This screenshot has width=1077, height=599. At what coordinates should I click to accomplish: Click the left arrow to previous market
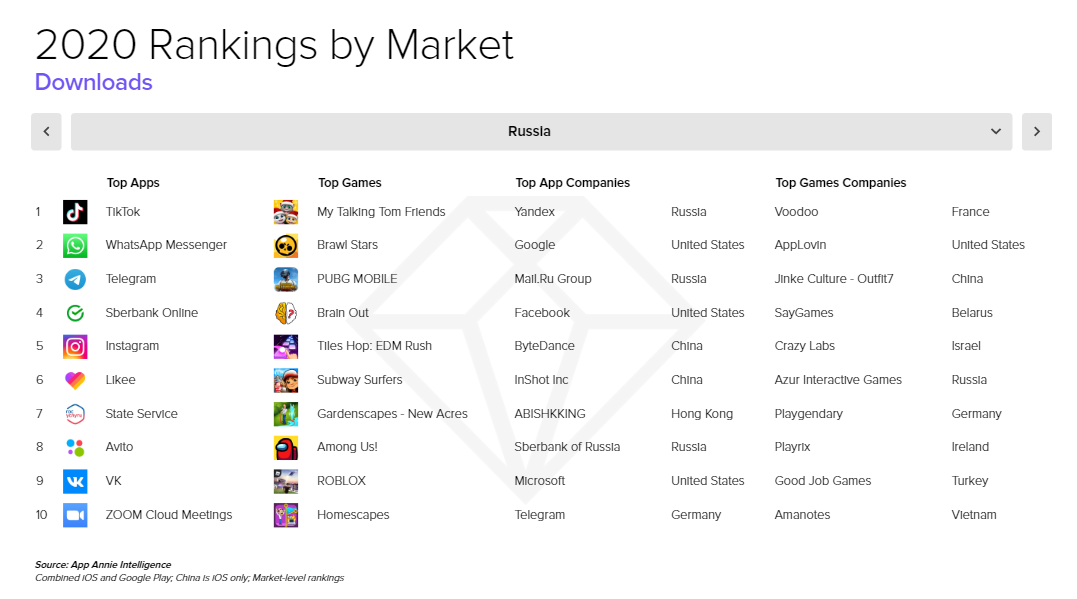[x=46, y=131]
